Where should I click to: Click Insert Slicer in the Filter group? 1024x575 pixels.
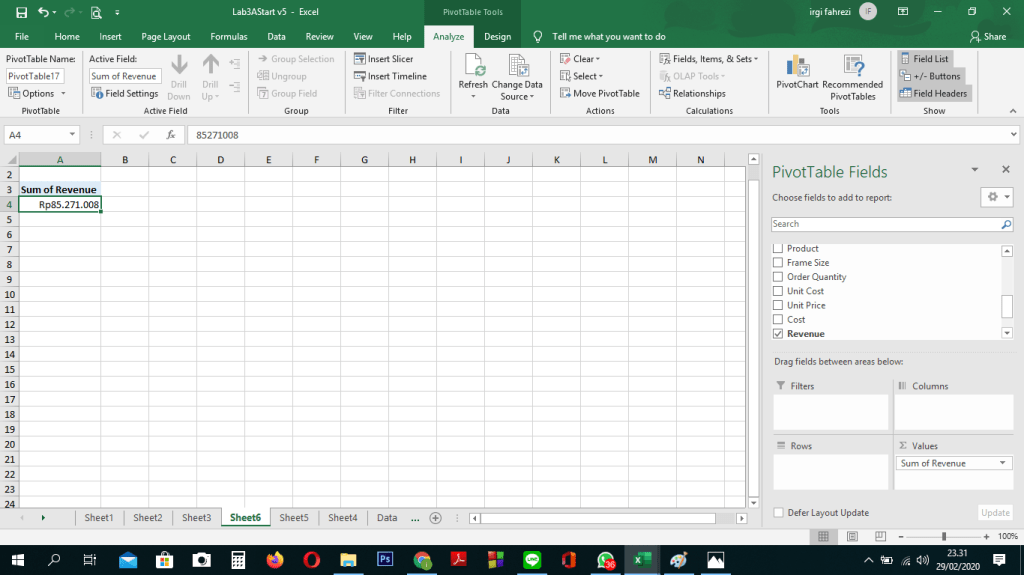[x=384, y=59]
